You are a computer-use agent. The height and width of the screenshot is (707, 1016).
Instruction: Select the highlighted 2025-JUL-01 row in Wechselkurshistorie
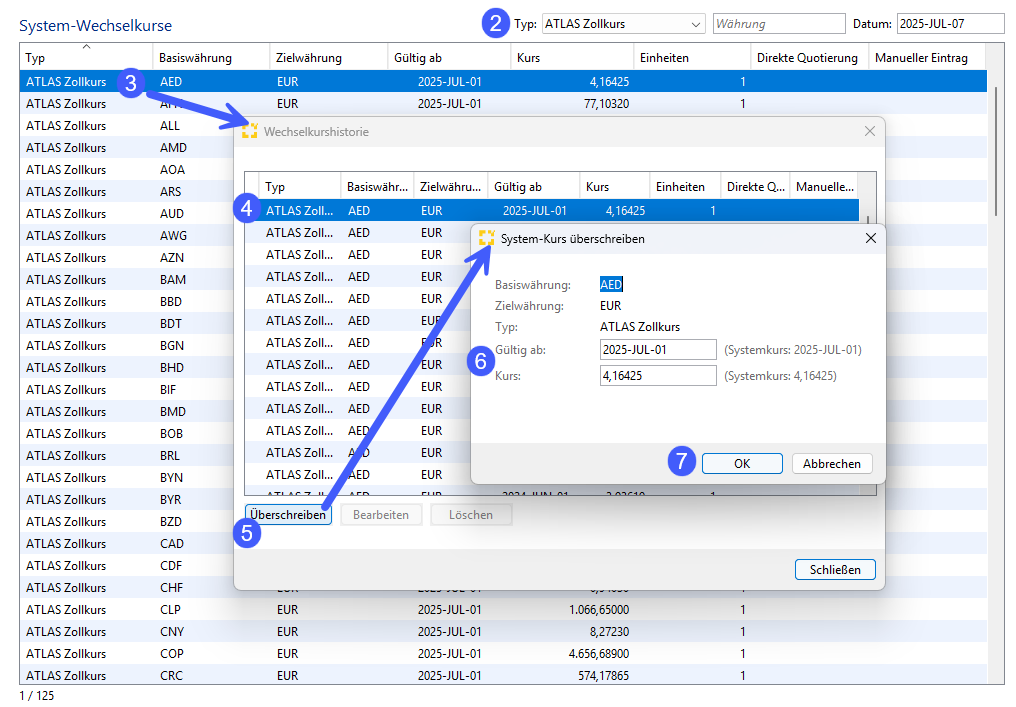click(552, 211)
